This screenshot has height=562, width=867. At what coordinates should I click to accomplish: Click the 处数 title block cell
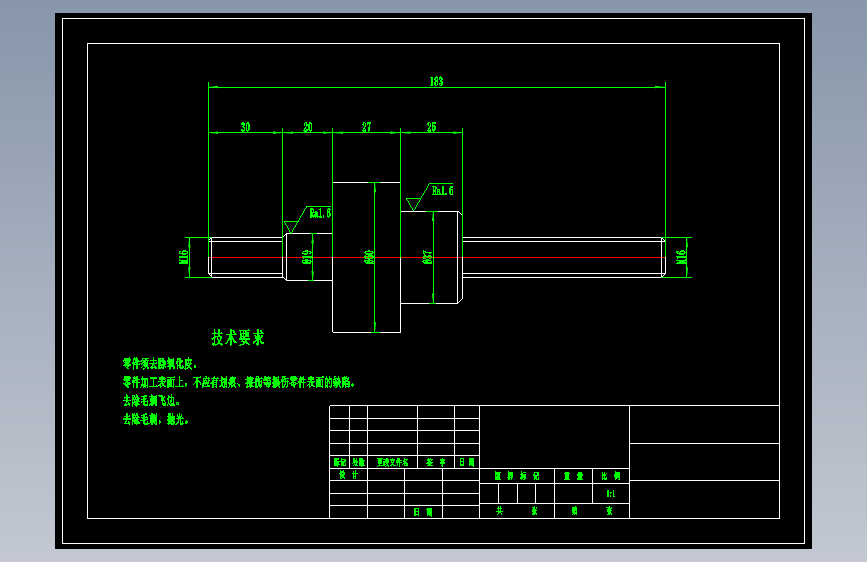(x=358, y=462)
